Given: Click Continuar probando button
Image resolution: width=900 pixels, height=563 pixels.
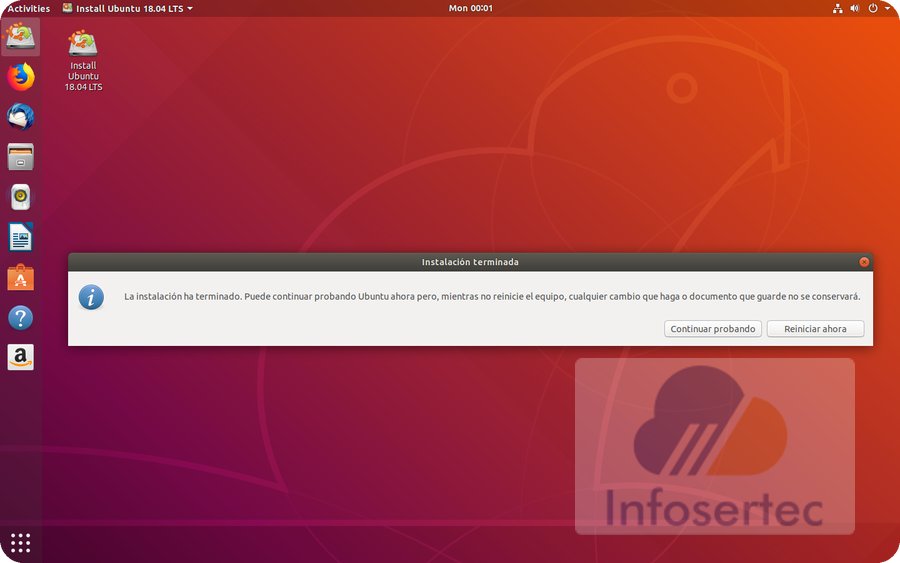Looking at the screenshot, I should (713, 329).
